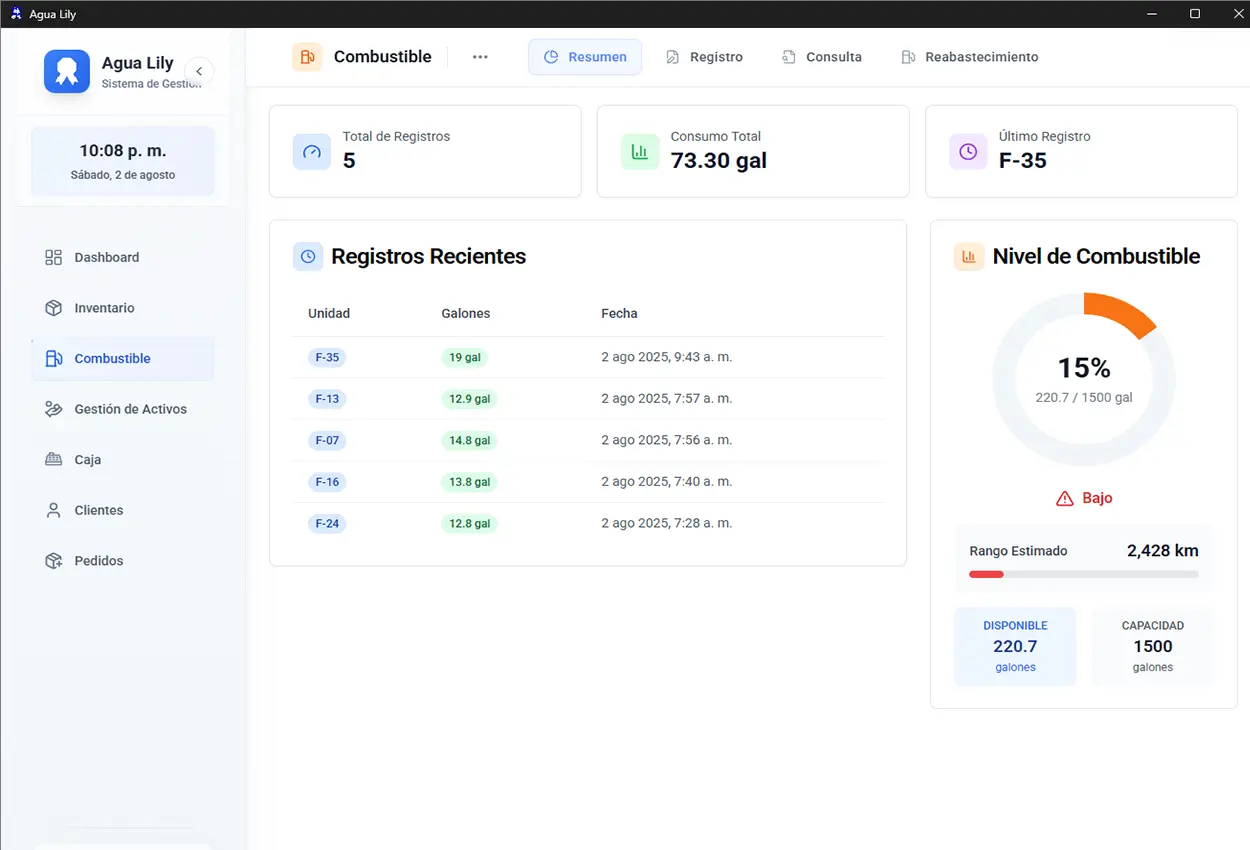Image resolution: width=1250 pixels, height=850 pixels.
Task: Click the F-35 unit badge in table
Action: (327, 357)
